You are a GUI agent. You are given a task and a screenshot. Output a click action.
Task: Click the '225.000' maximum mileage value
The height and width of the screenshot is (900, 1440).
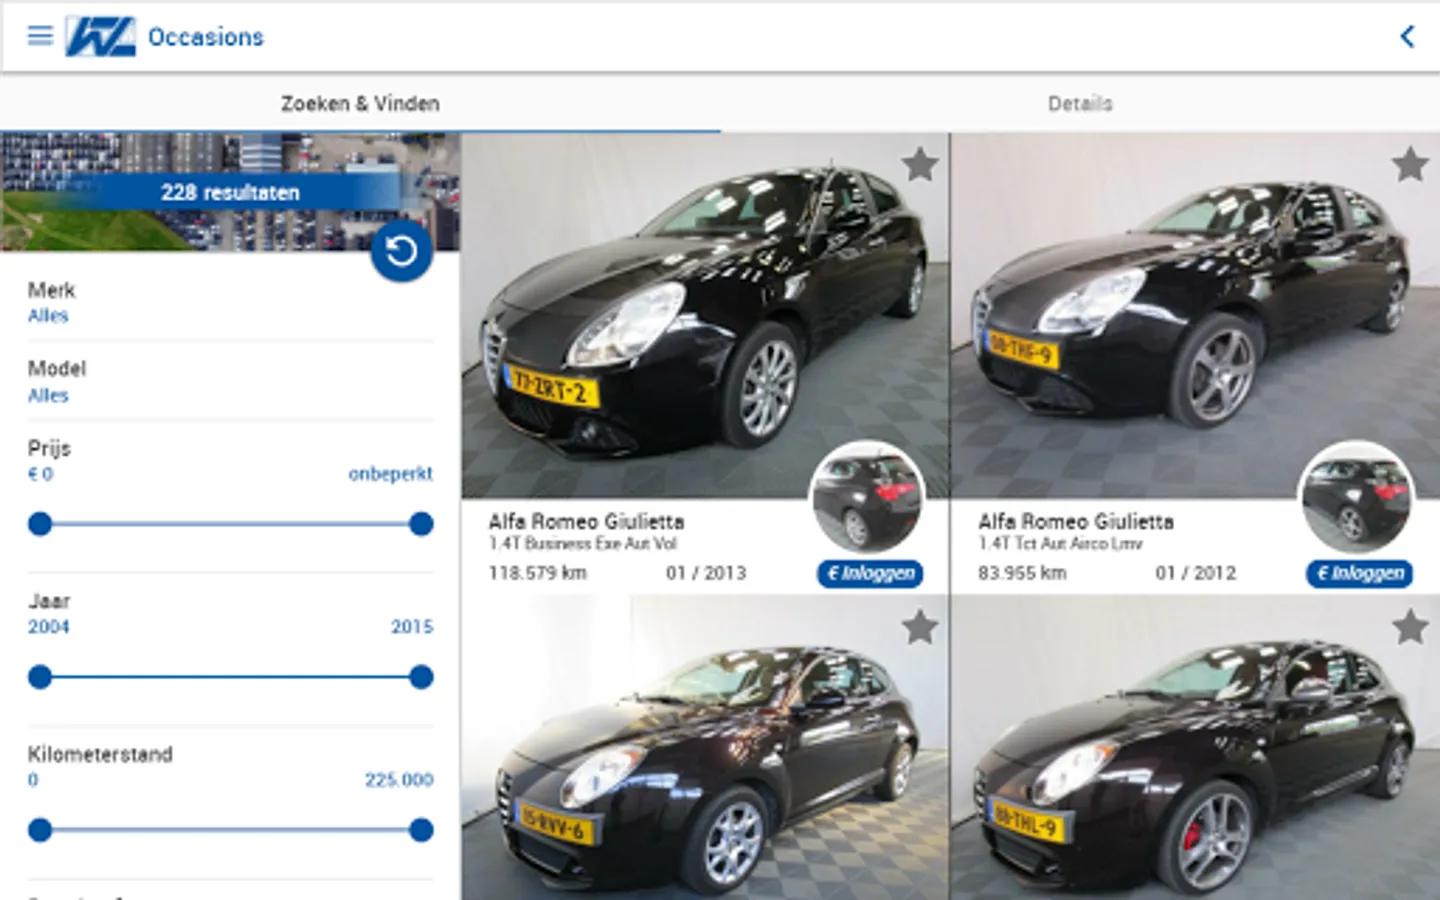(399, 780)
